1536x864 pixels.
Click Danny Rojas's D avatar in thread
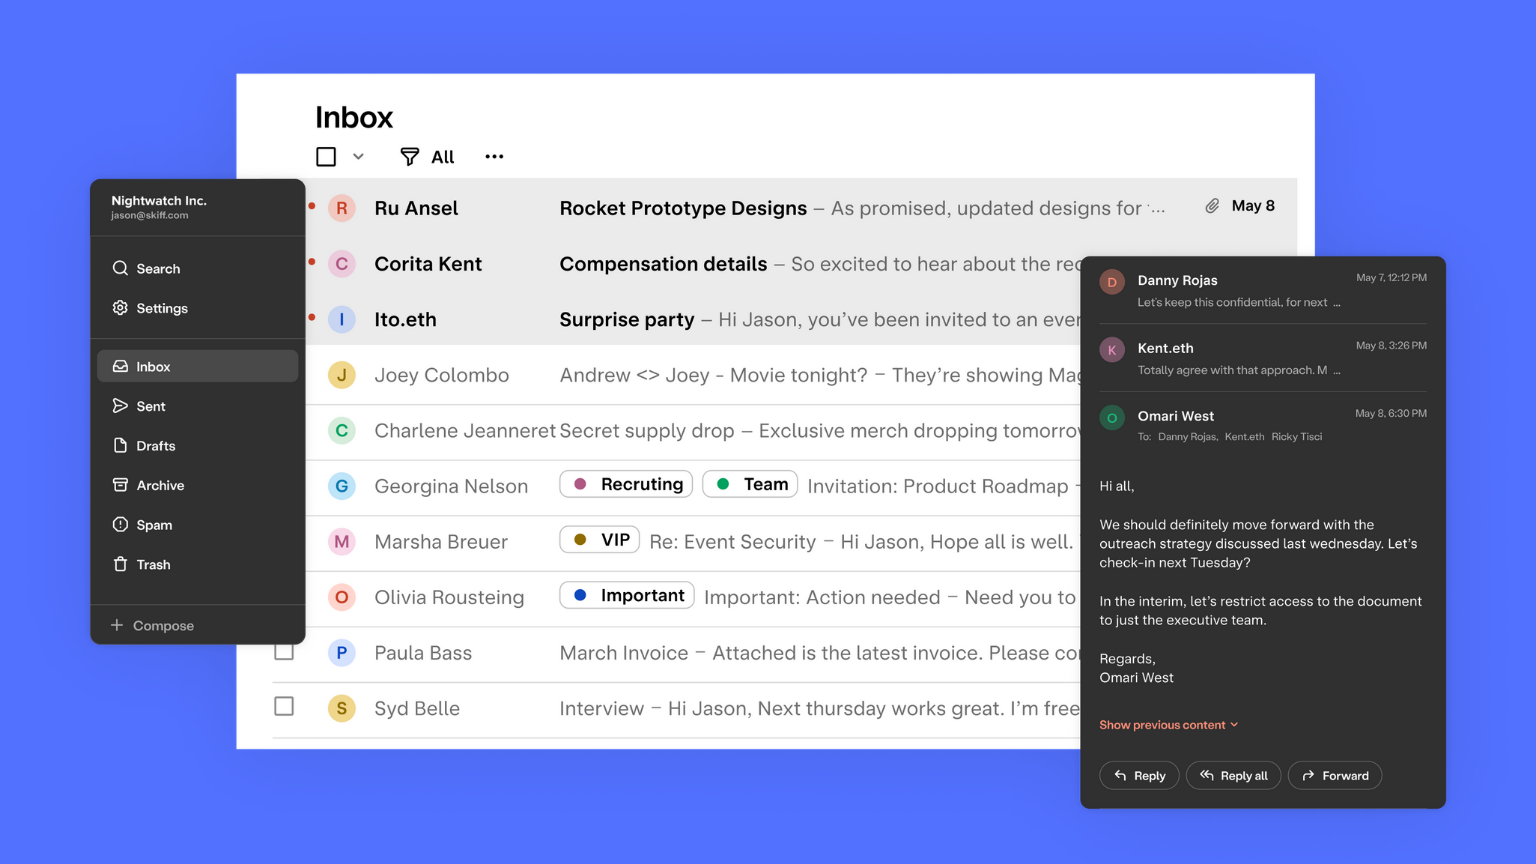(x=1112, y=282)
